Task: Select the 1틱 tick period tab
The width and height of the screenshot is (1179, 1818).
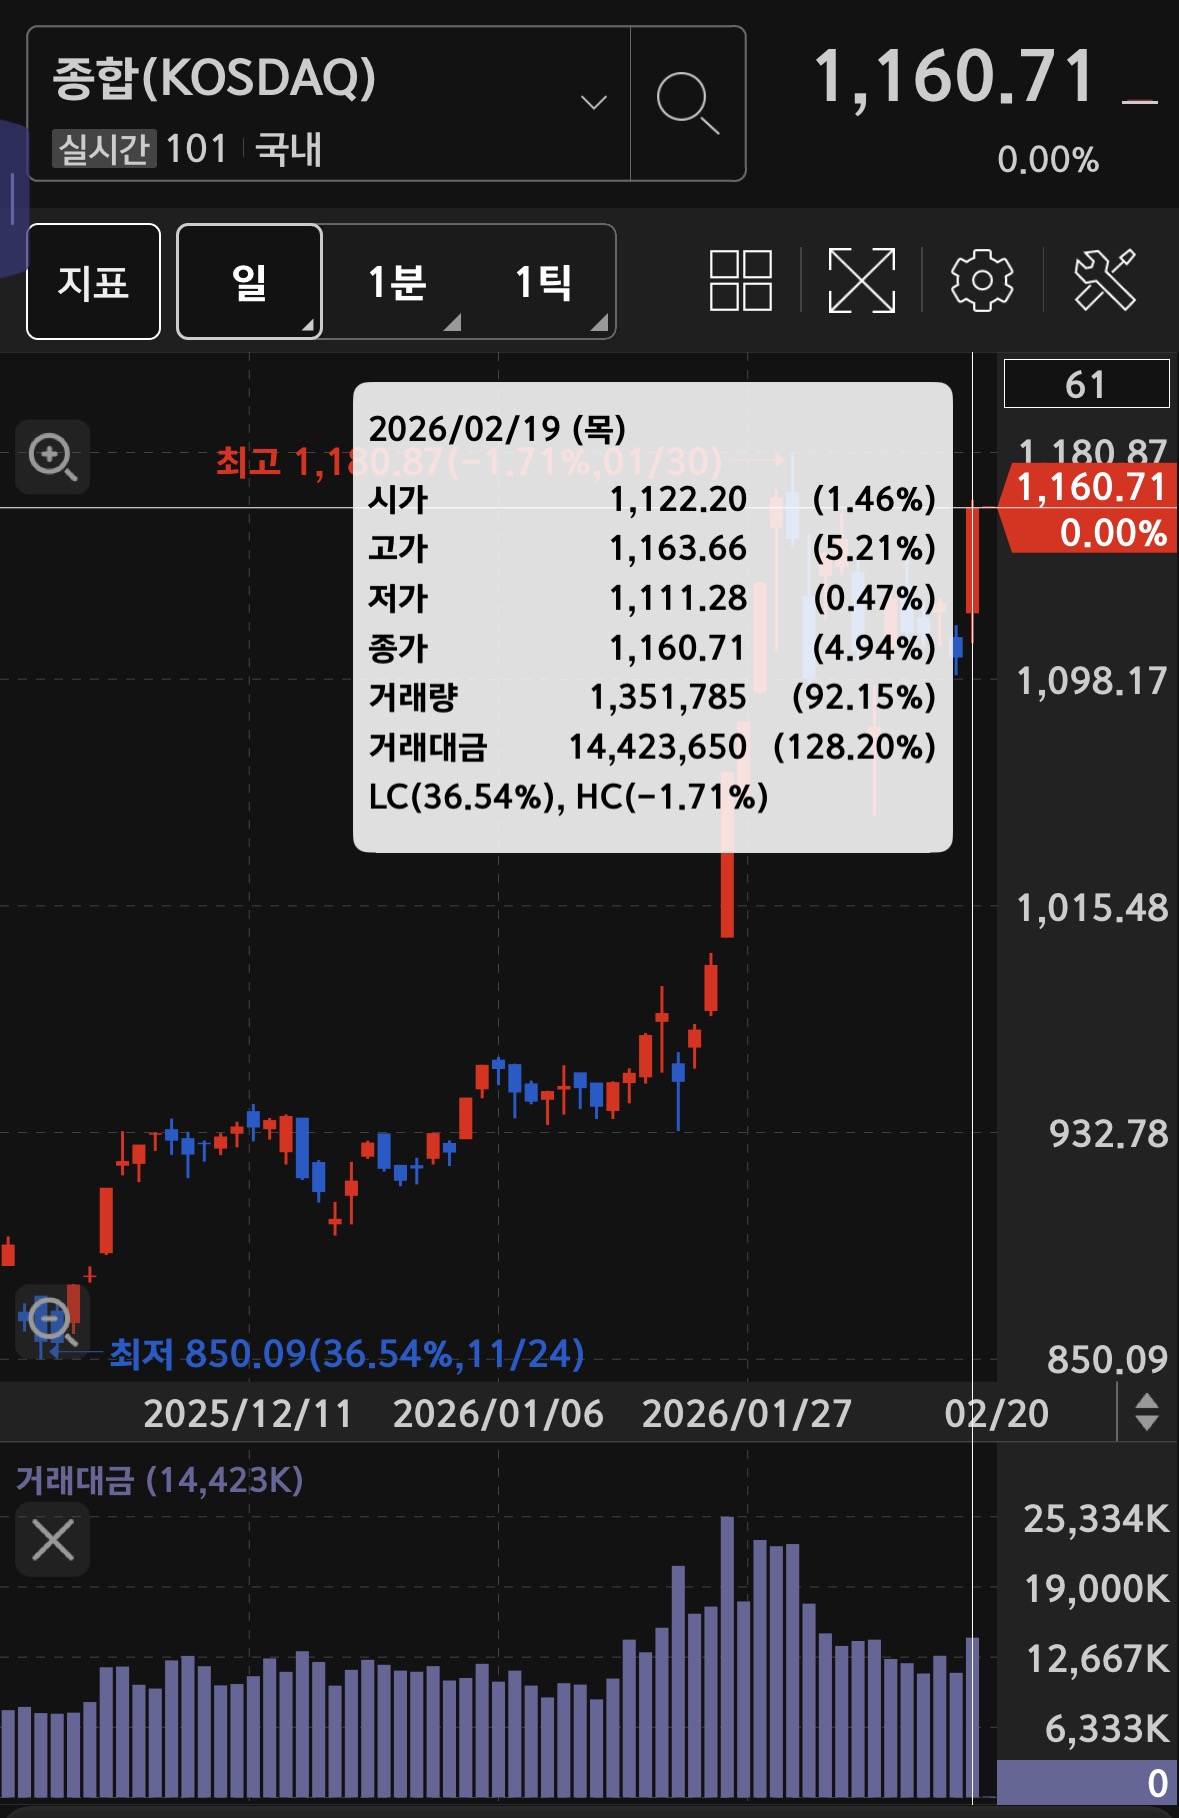Action: (543, 282)
